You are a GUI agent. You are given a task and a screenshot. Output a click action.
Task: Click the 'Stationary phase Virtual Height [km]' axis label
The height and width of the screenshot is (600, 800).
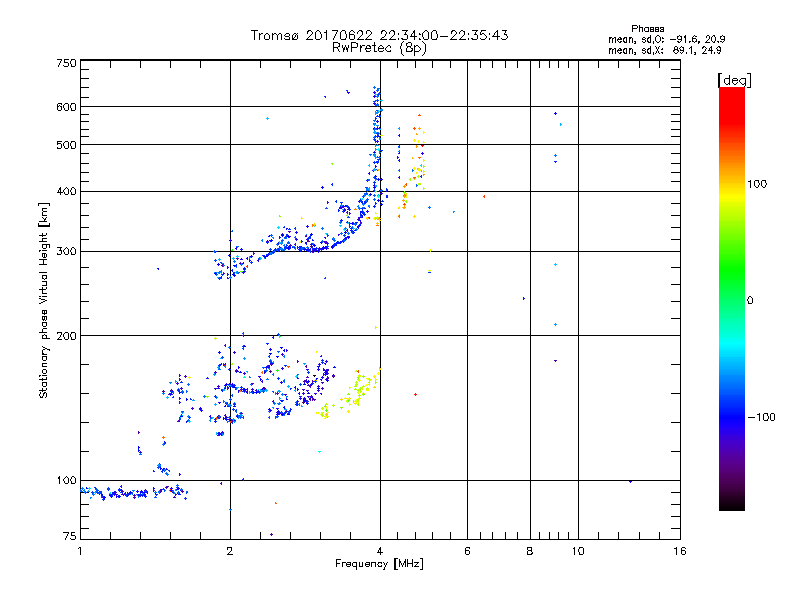(x=44, y=300)
